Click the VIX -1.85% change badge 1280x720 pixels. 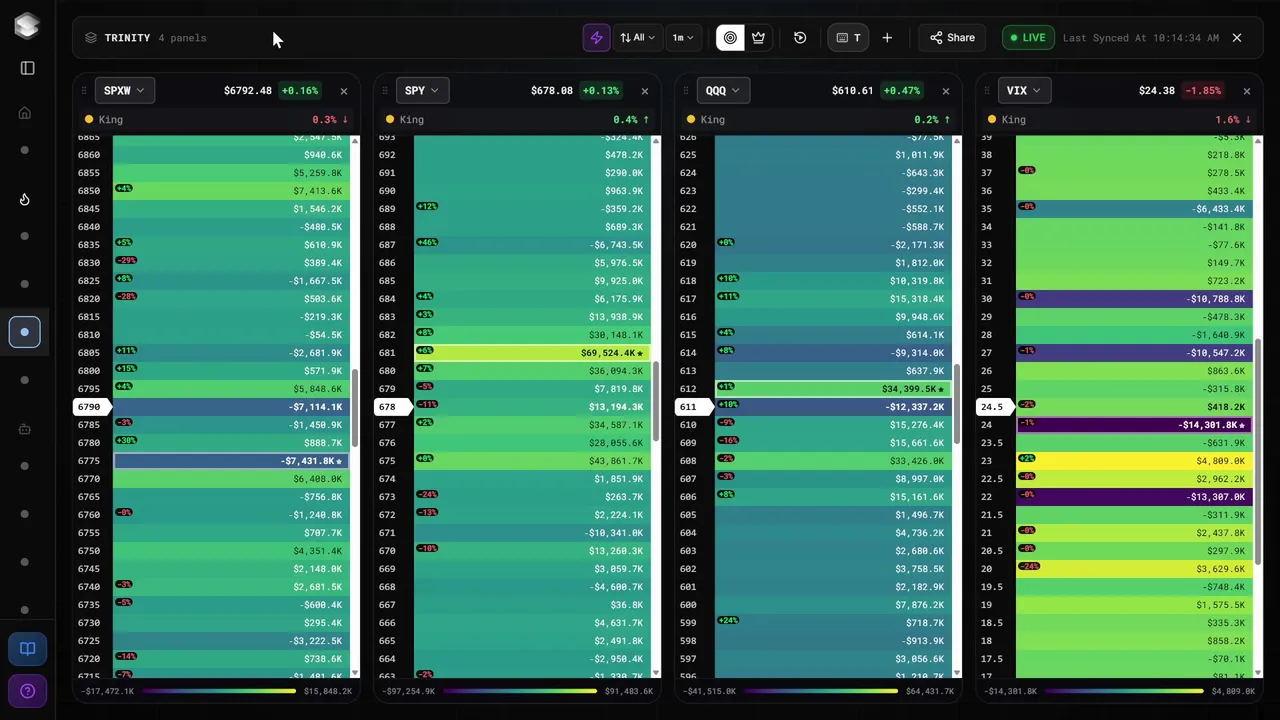(x=1203, y=90)
